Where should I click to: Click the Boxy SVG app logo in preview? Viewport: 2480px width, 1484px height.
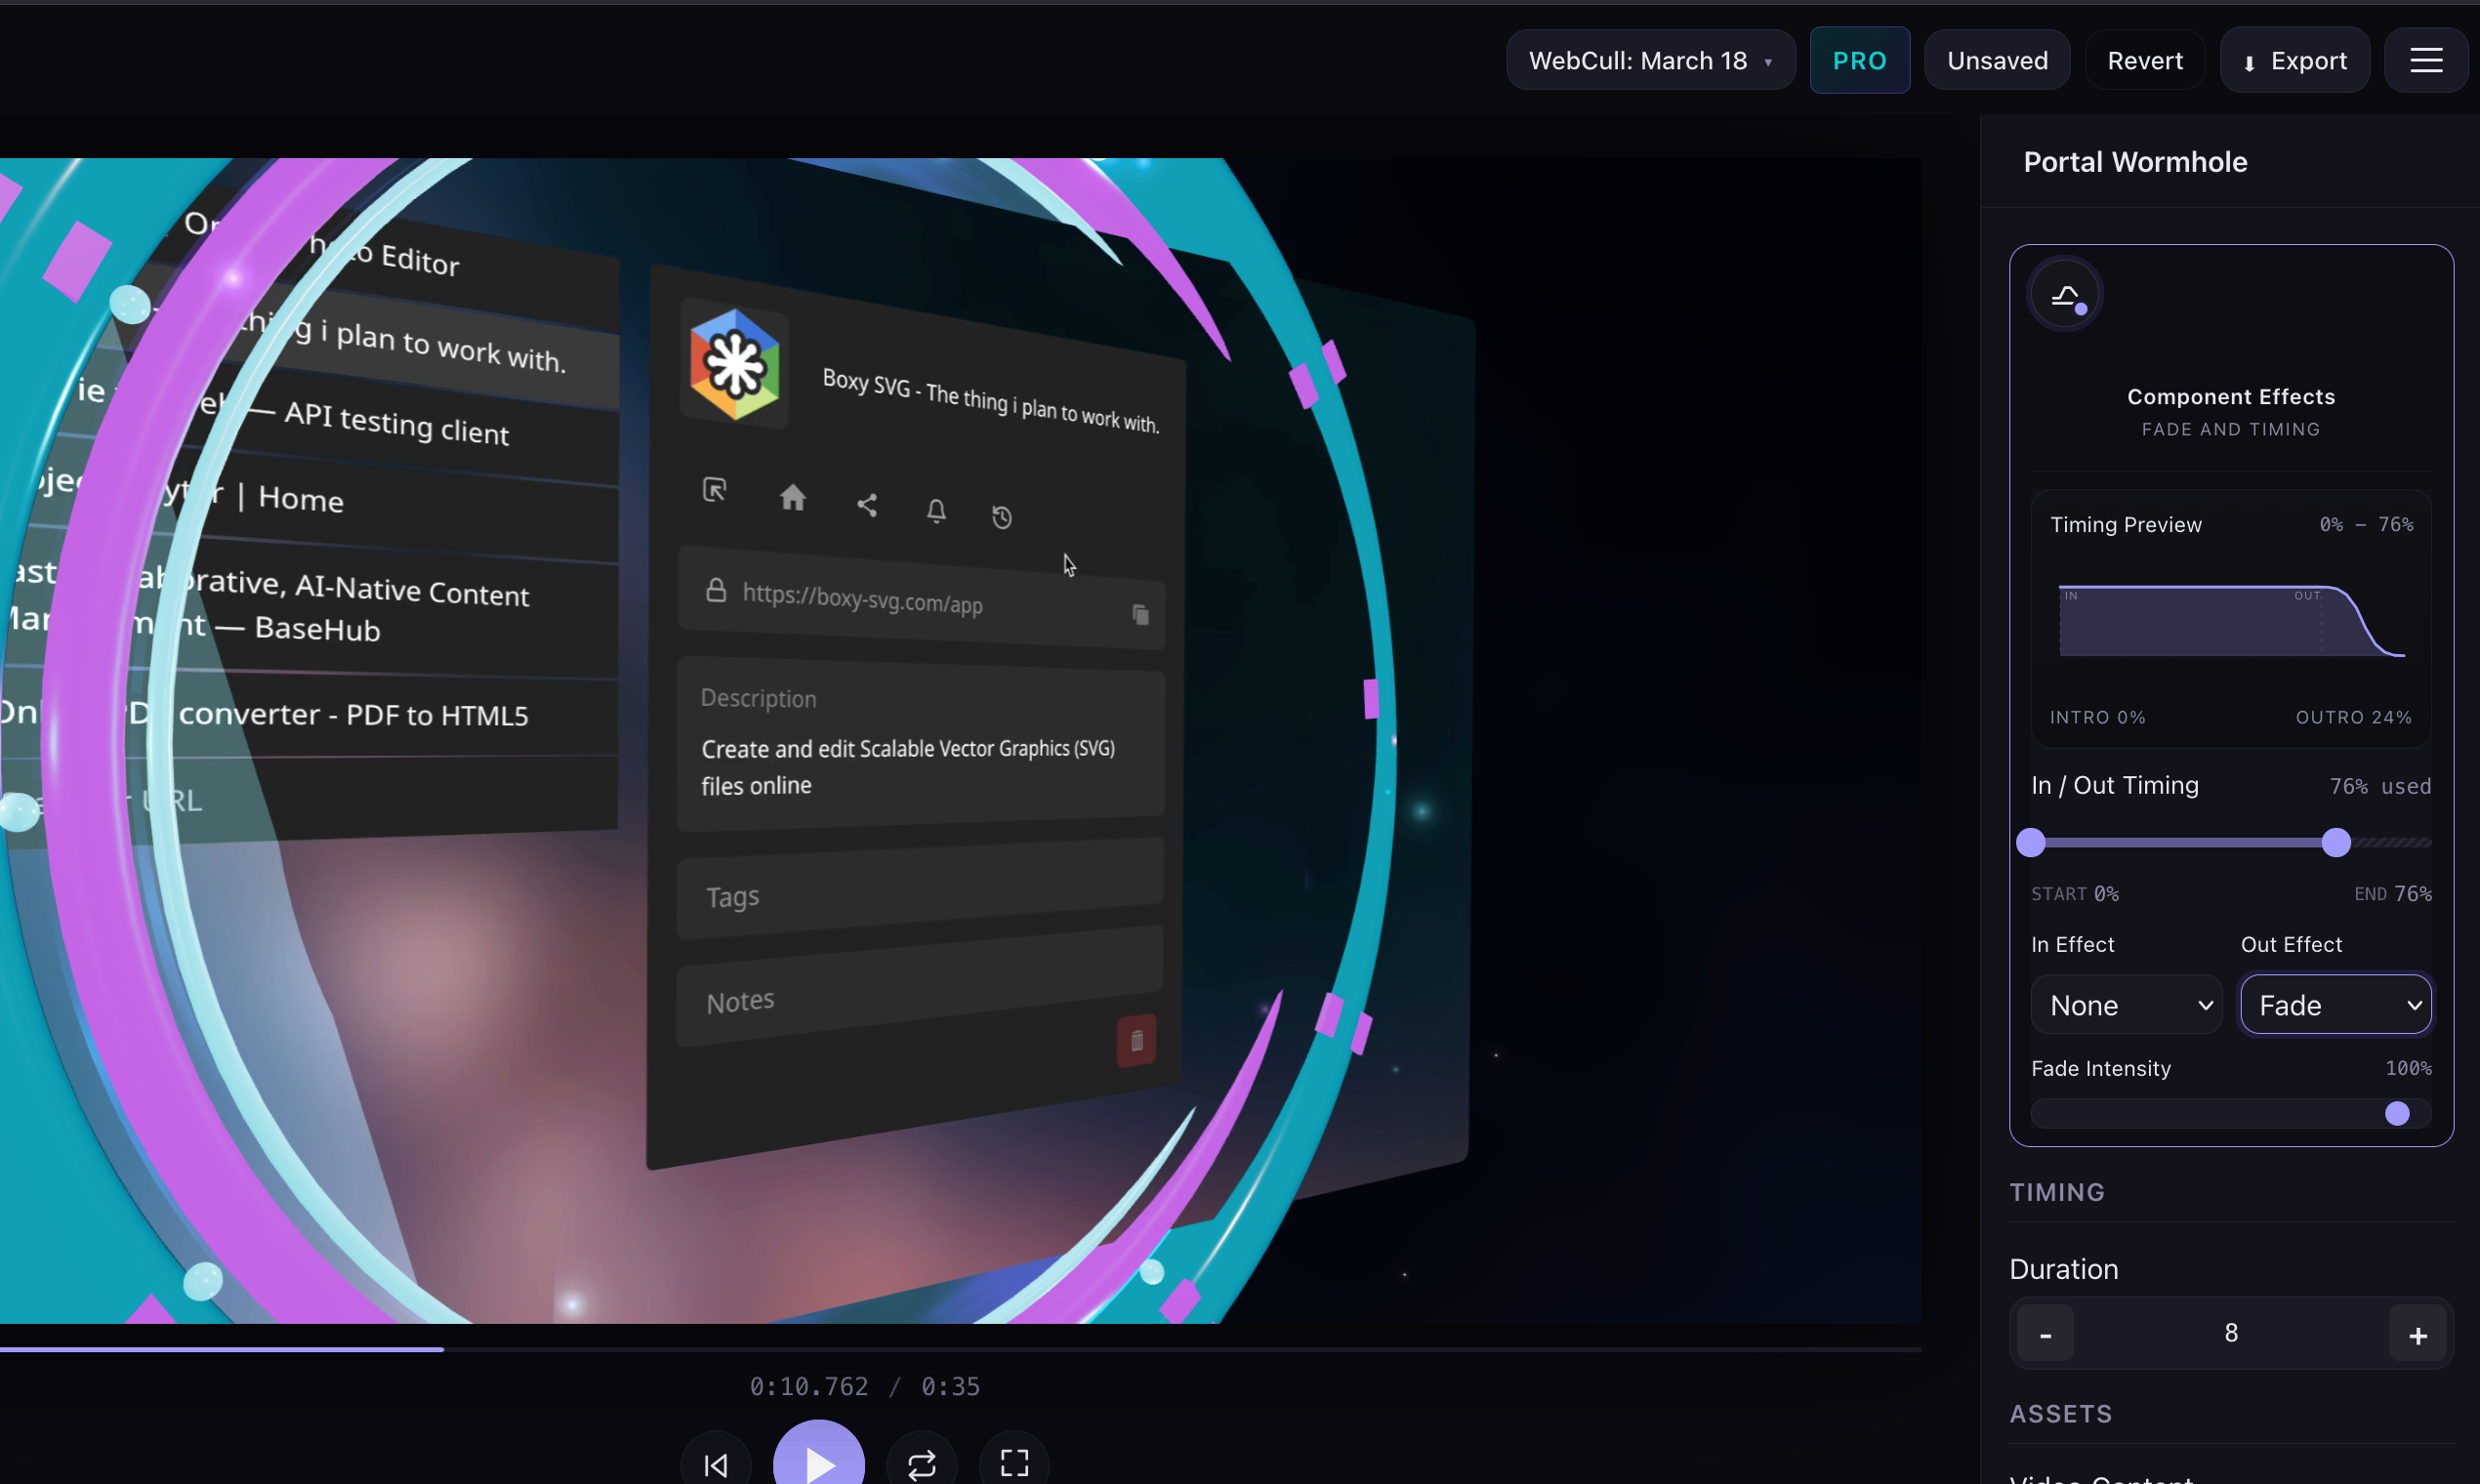[735, 365]
